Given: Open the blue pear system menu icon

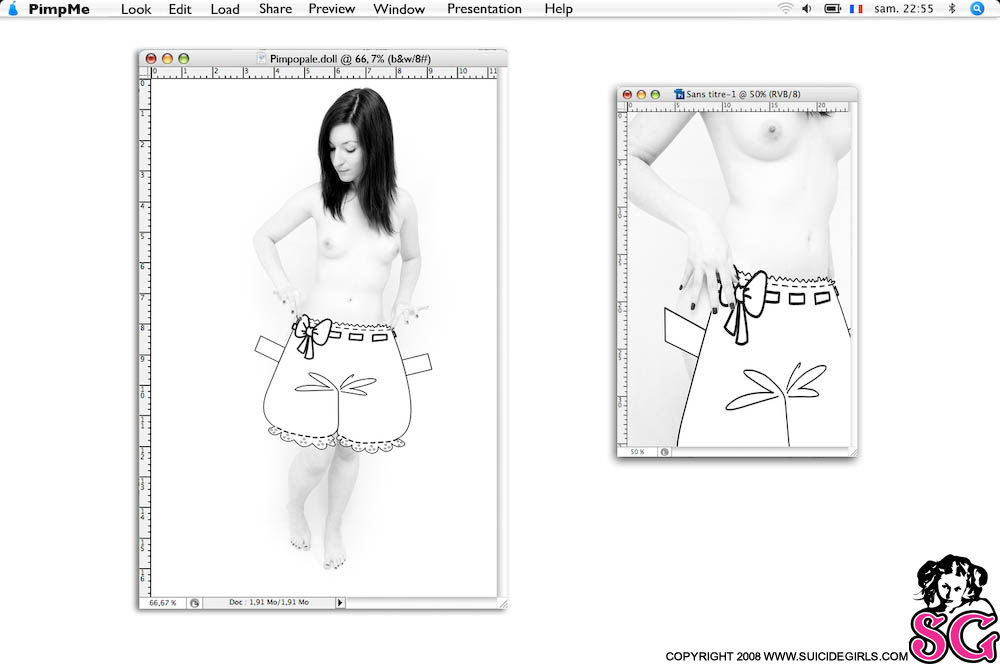Looking at the screenshot, I should [13, 8].
